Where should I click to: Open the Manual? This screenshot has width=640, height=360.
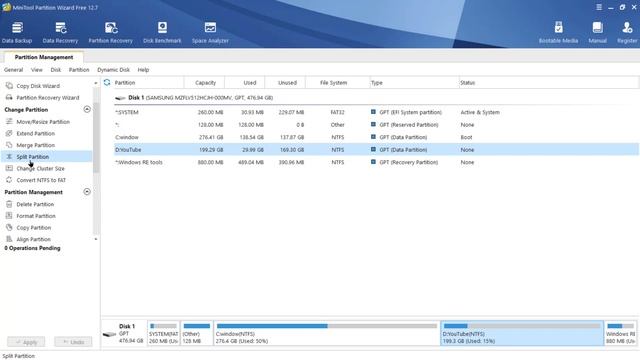pyautogui.click(x=598, y=32)
